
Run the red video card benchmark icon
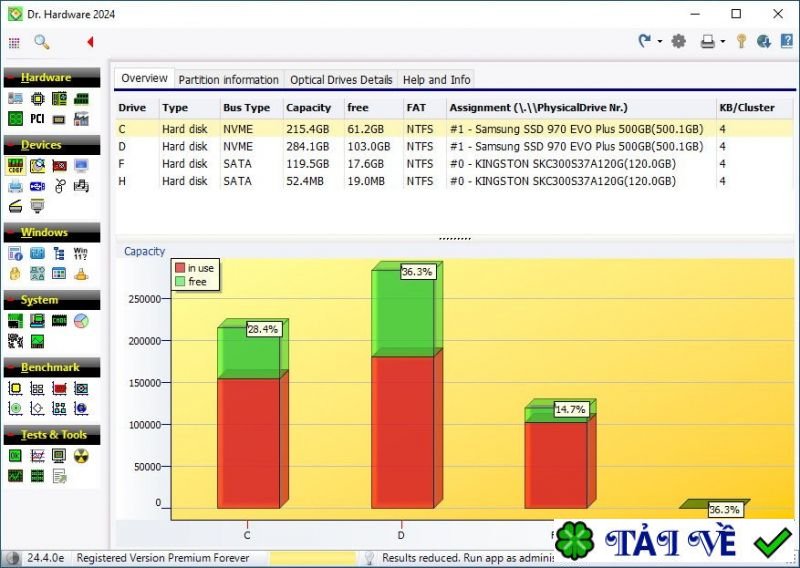[59, 388]
